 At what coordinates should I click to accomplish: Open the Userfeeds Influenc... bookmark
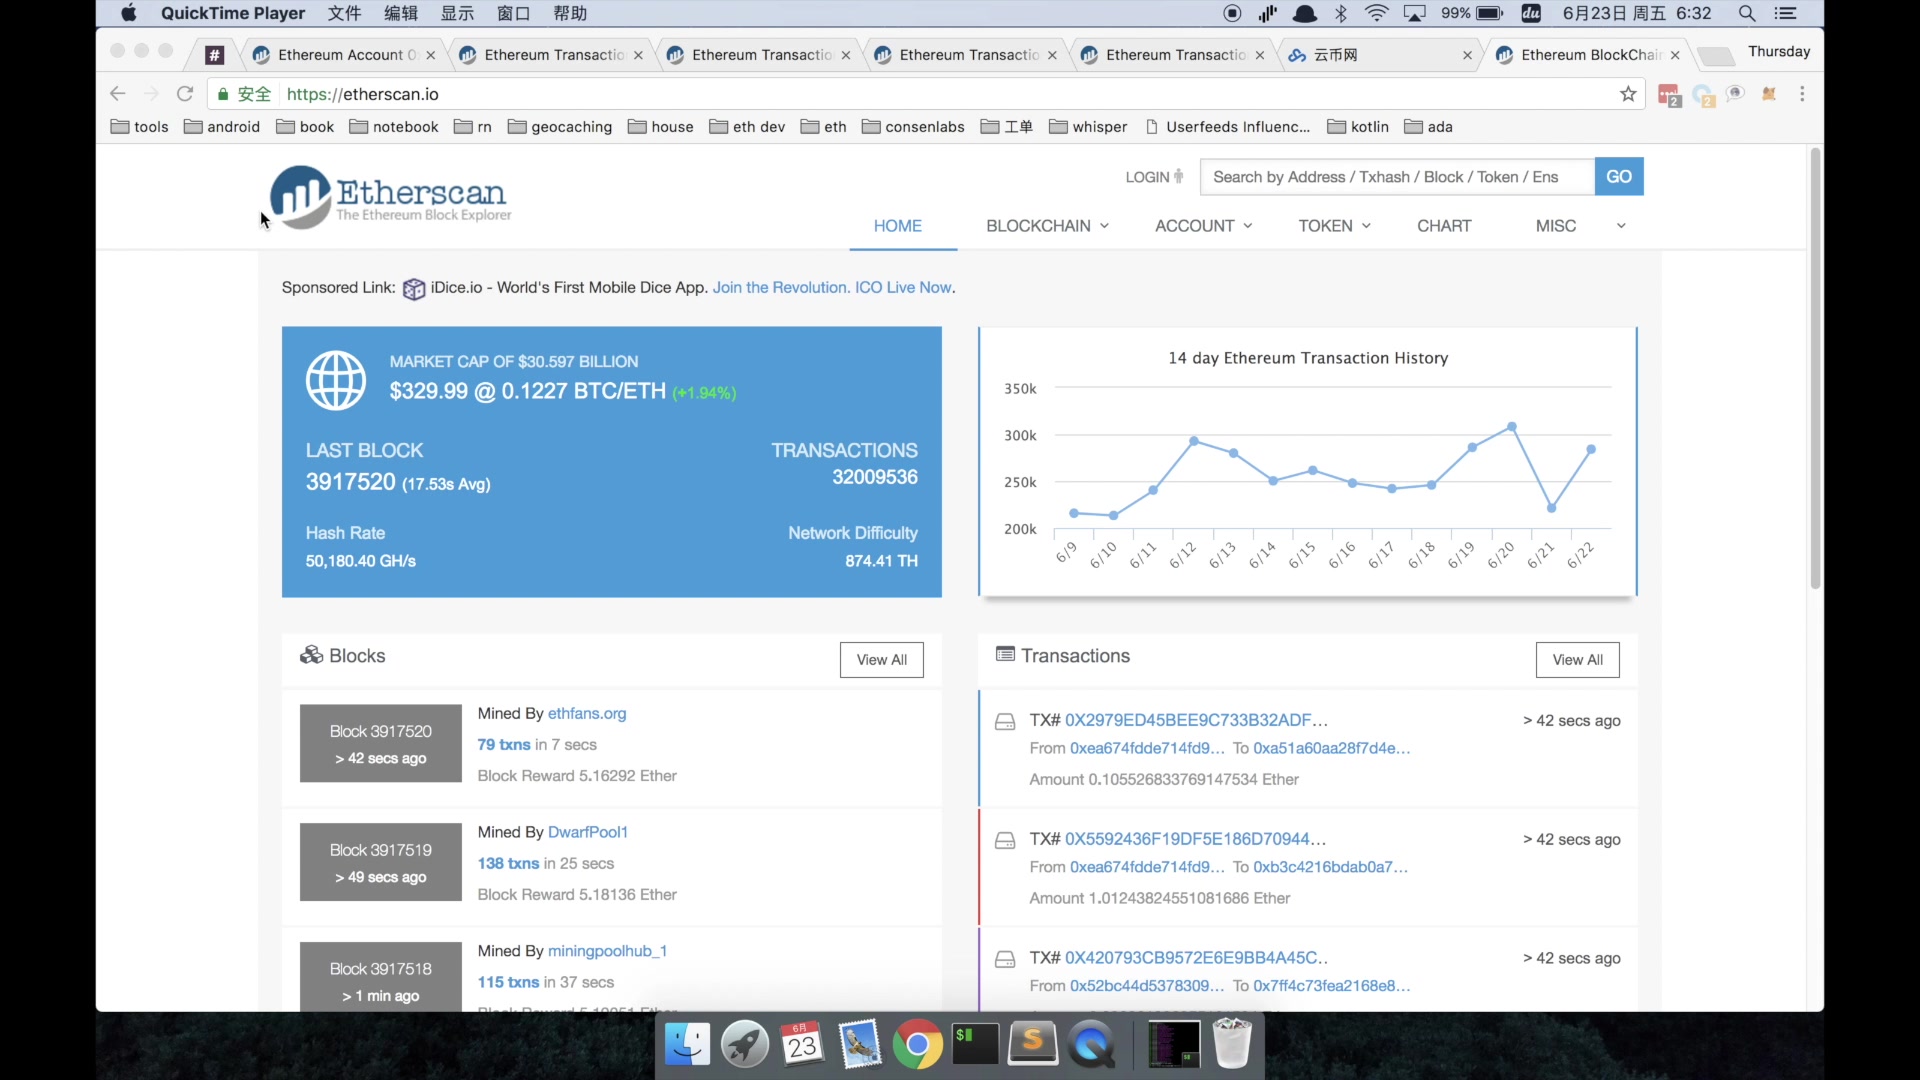point(1227,127)
